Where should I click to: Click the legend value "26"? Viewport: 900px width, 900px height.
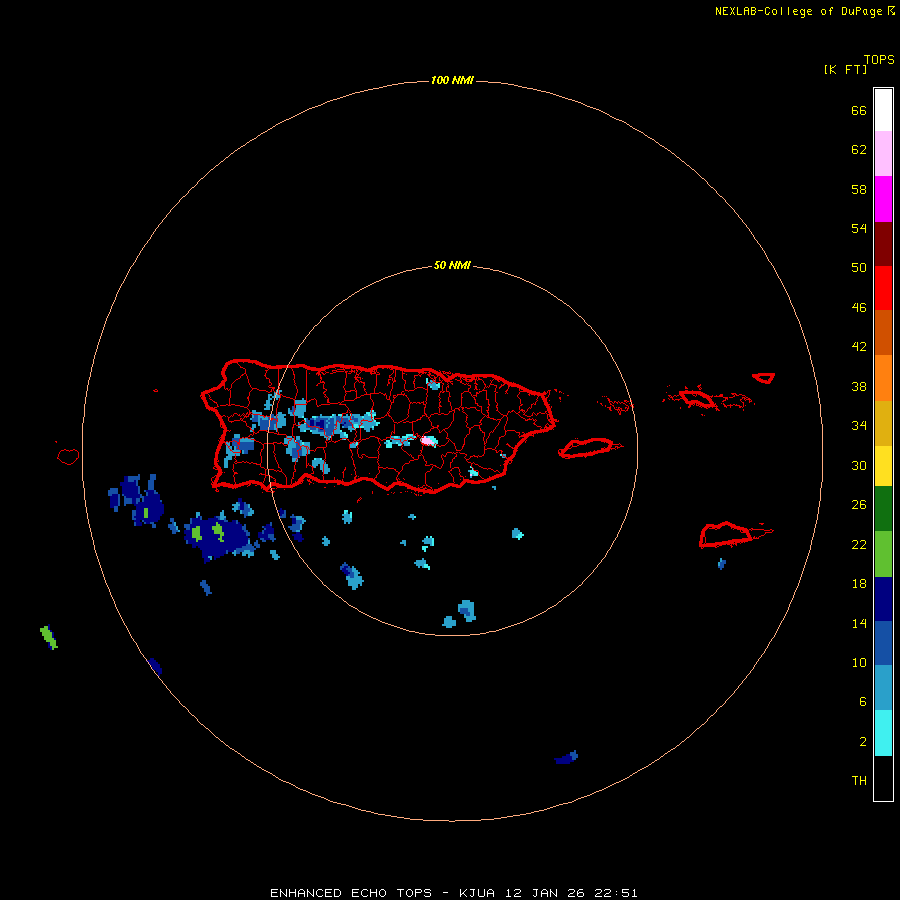point(859,505)
